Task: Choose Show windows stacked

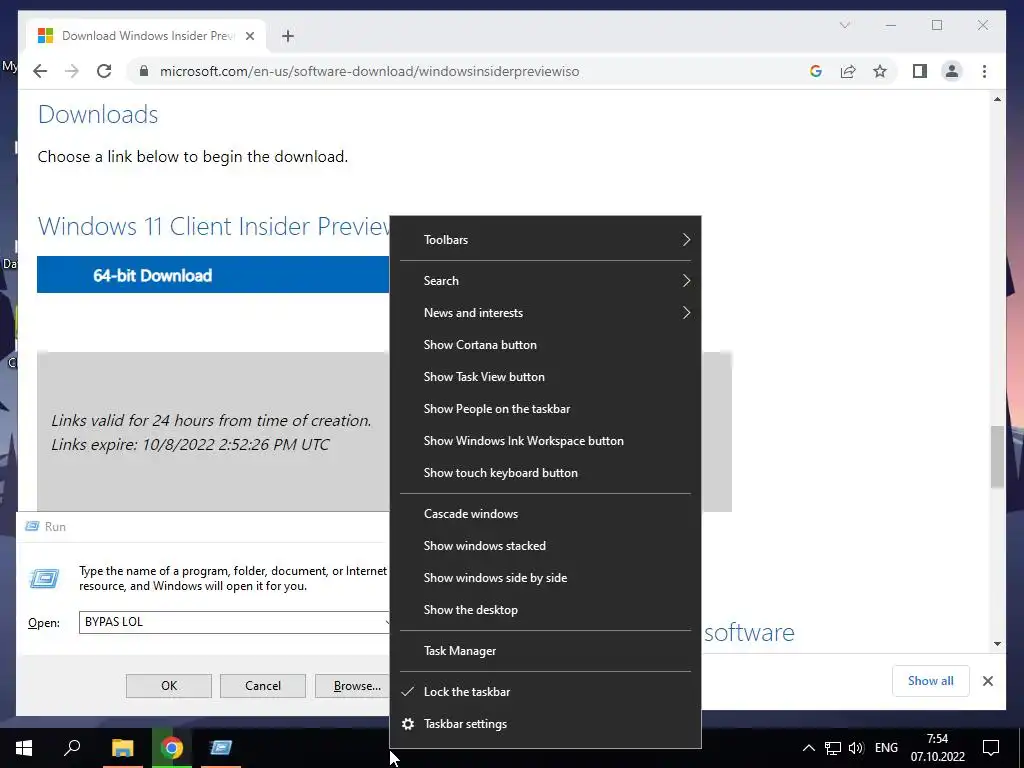Action: tap(545, 546)
